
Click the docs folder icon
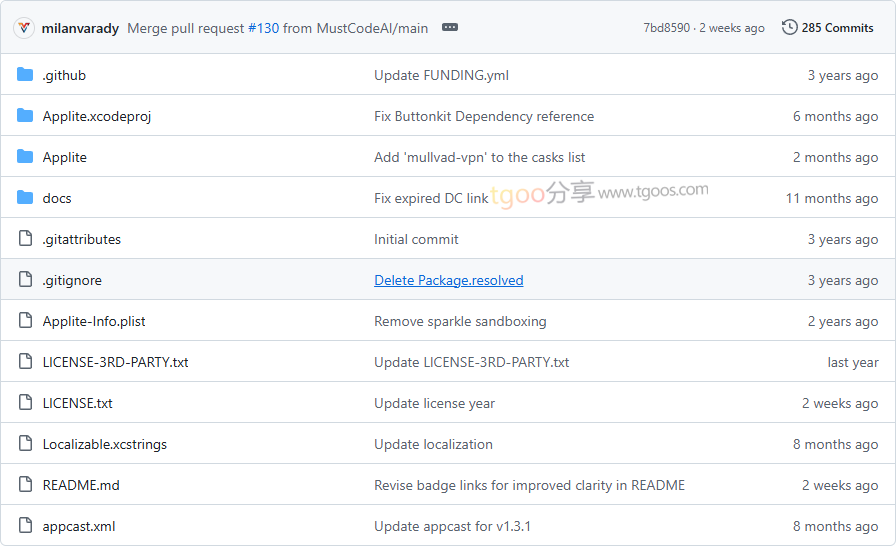pyautogui.click(x=25, y=198)
